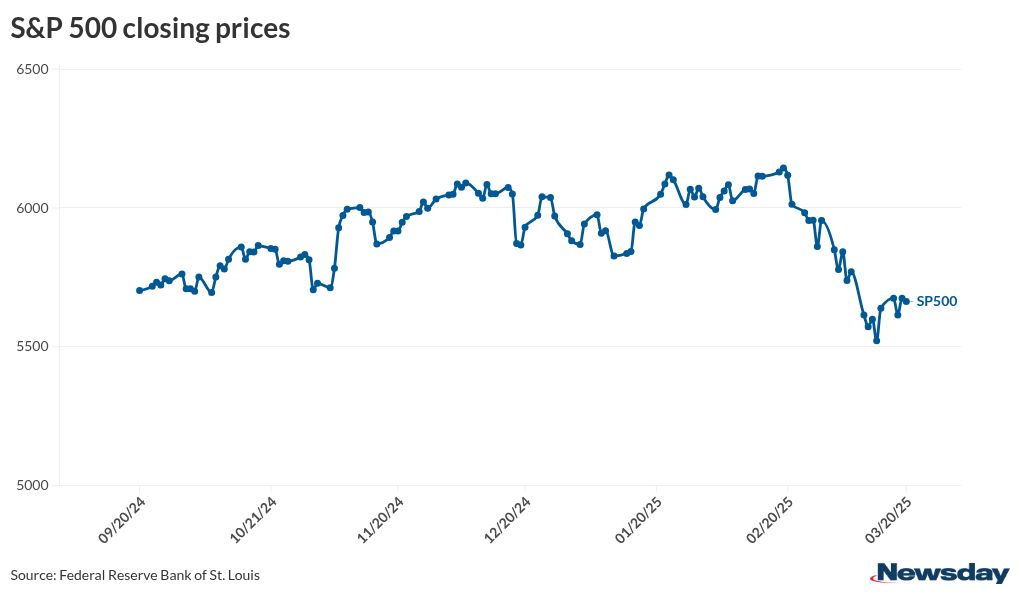Click the Newsday logo
The height and width of the screenshot is (597, 1020).
[x=942, y=573]
